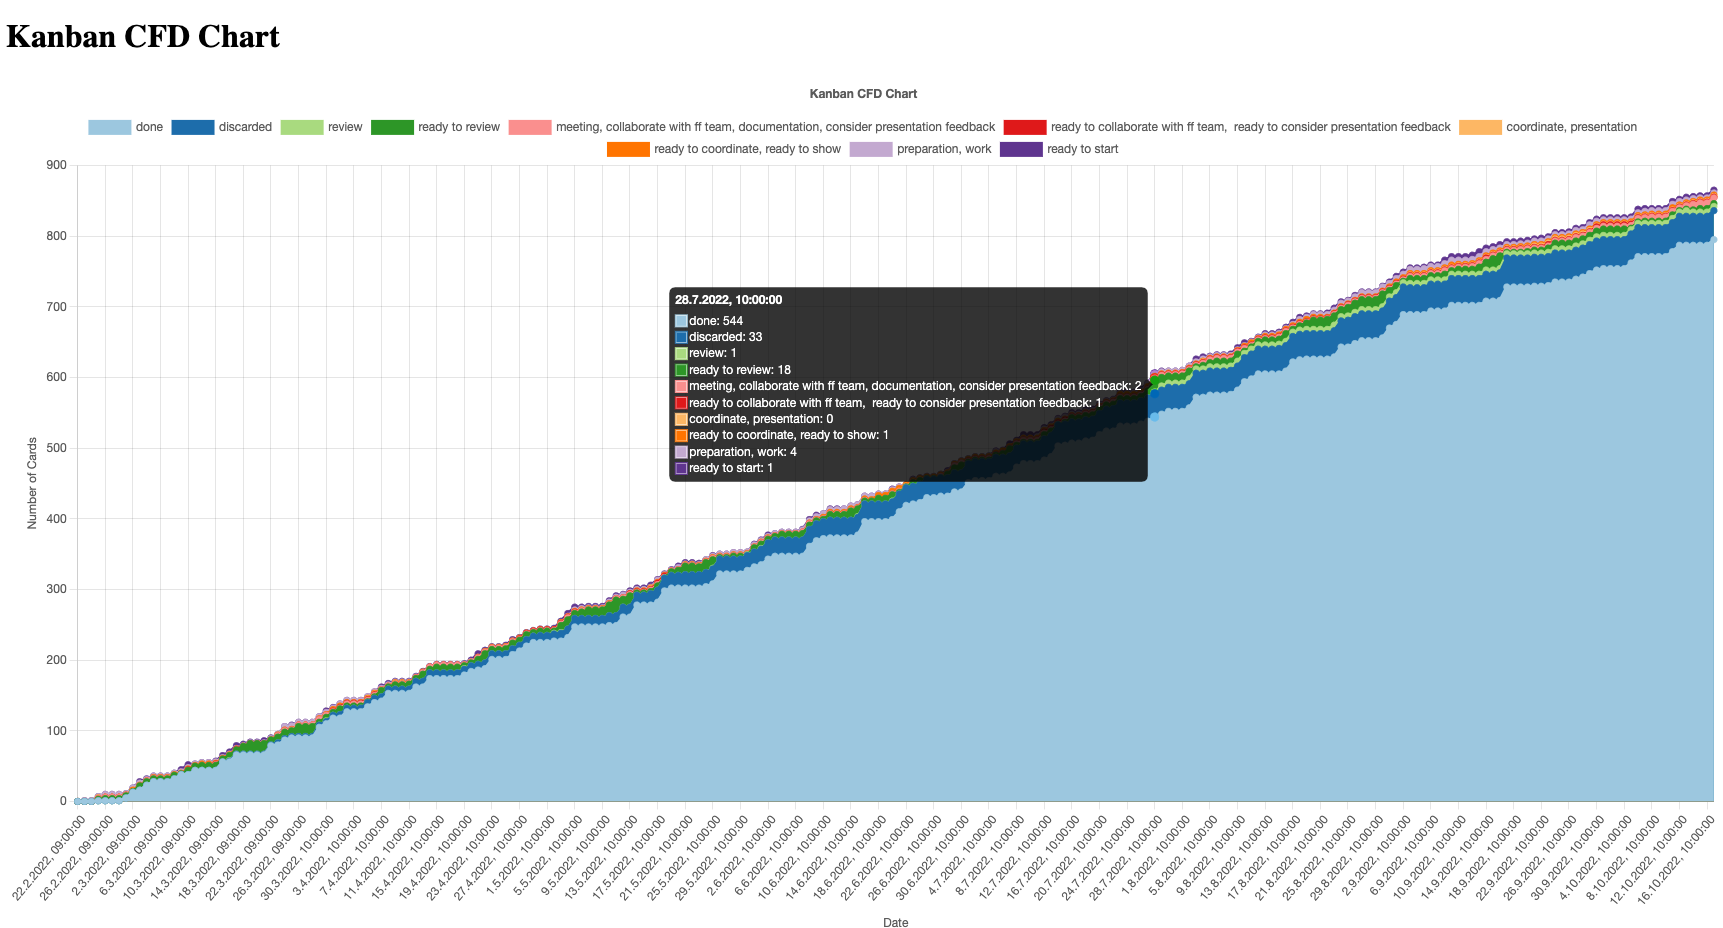Toggle the 'preparation, work' lilac legend swatch
Image resolution: width=1723 pixels, height=928 pixels.
pyautogui.click(x=871, y=149)
